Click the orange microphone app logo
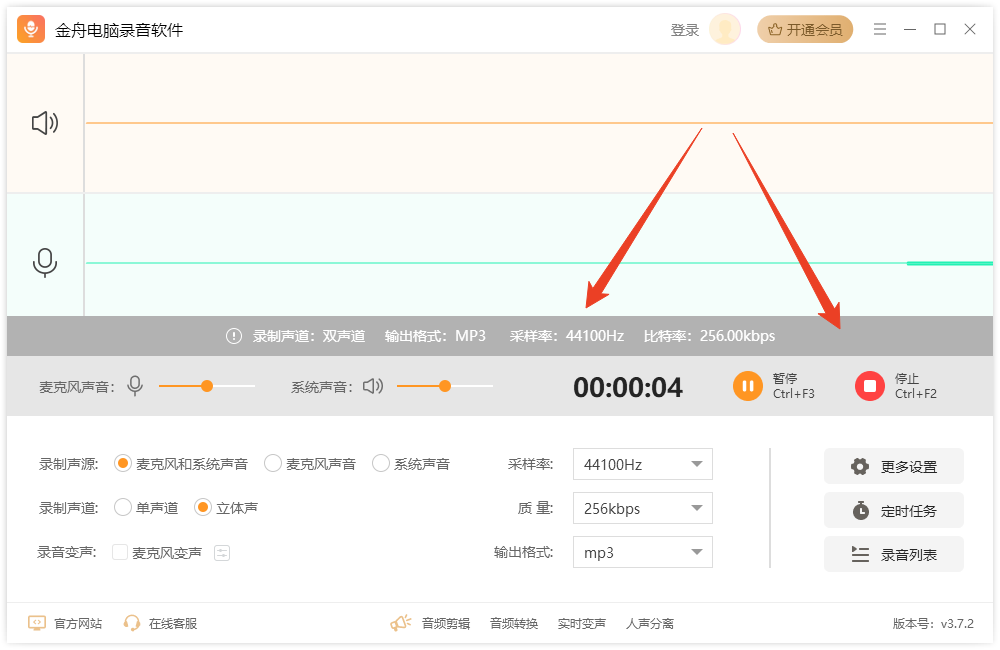 (x=31, y=29)
